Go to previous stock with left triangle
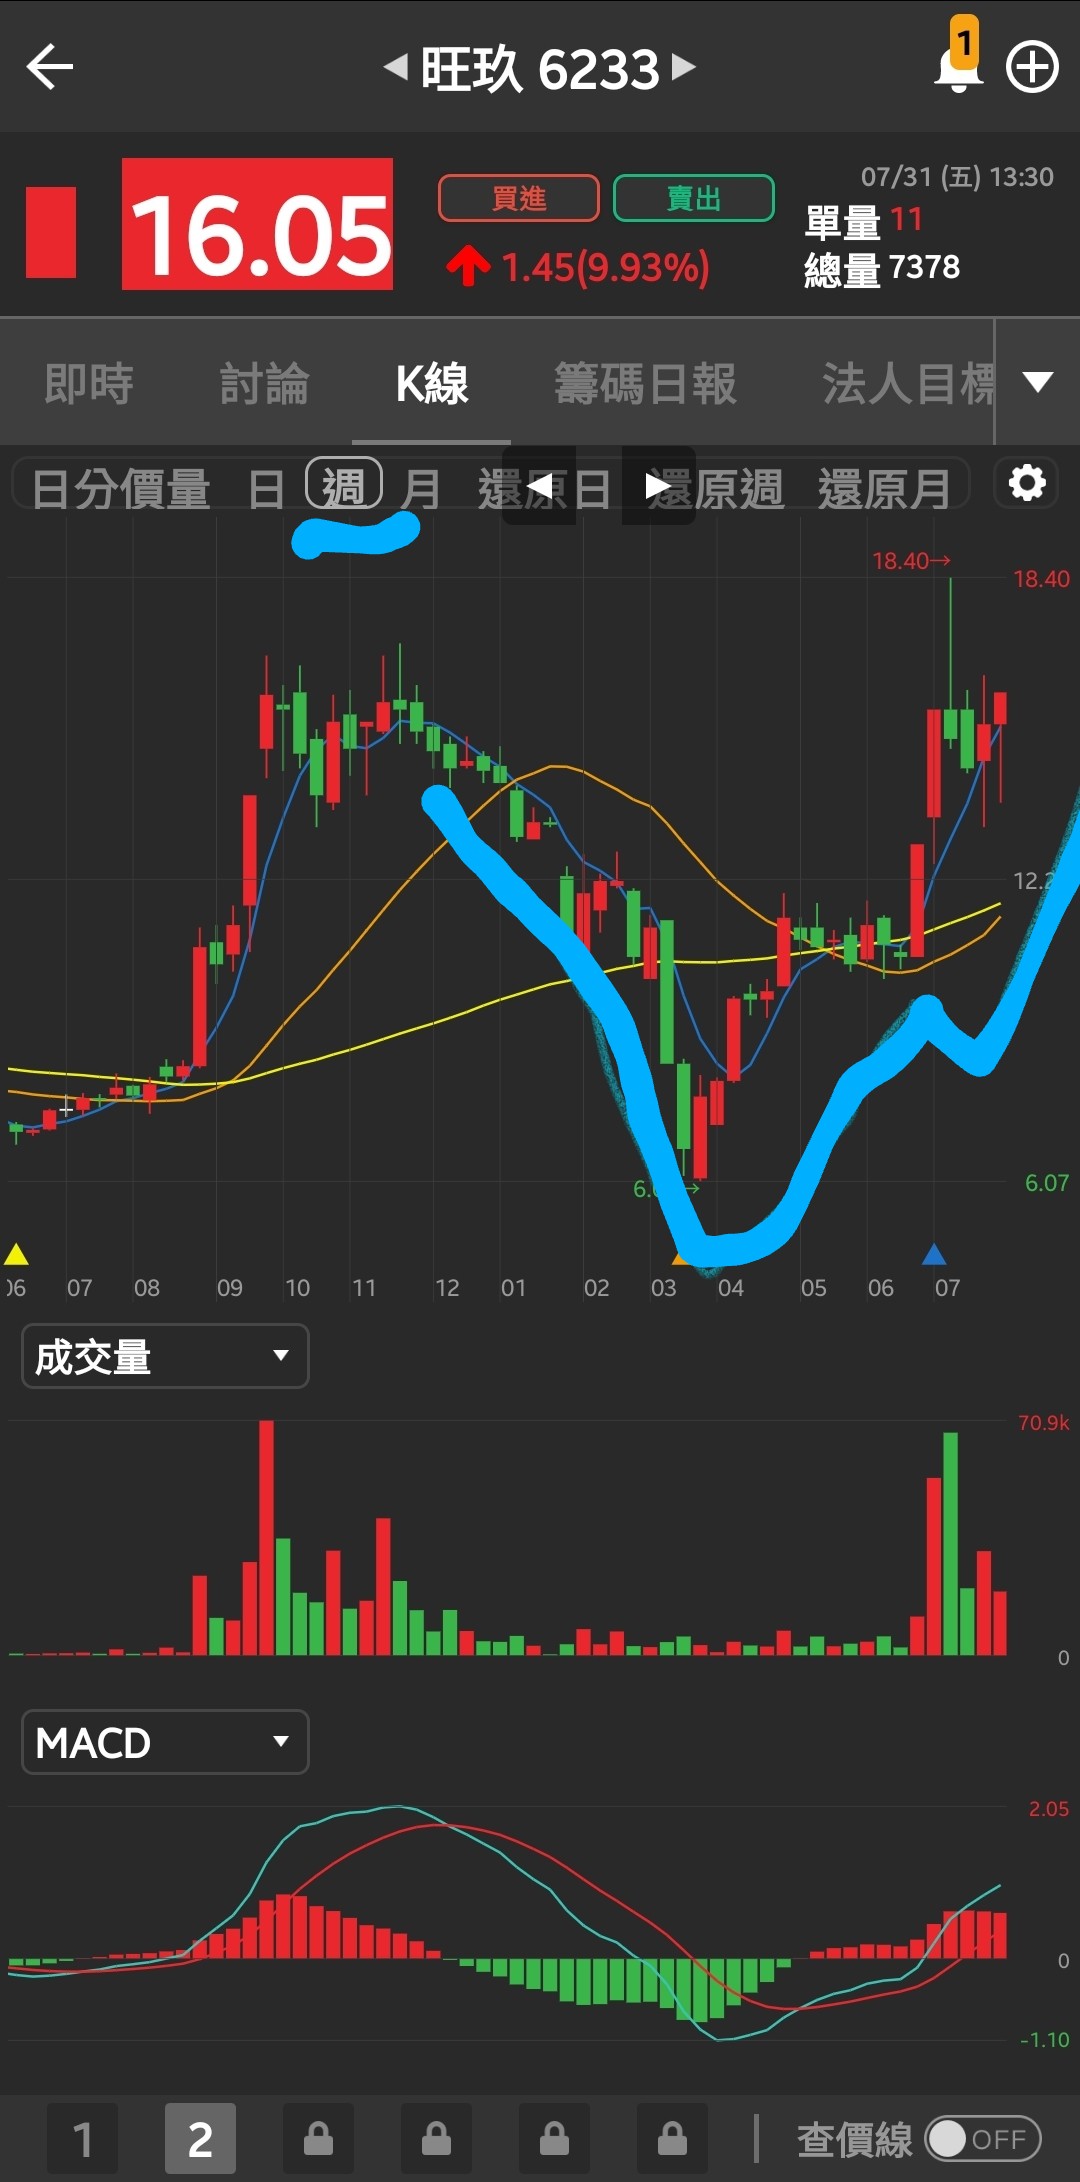1080x2182 pixels. tap(396, 68)
